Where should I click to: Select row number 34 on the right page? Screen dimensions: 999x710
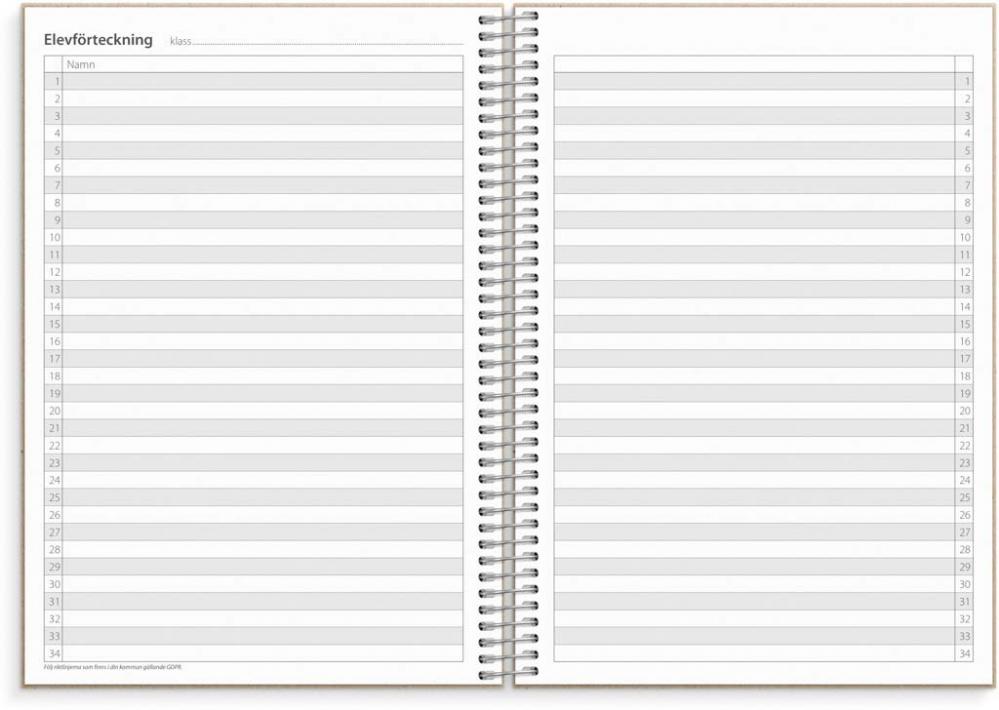tap(965, 653)
